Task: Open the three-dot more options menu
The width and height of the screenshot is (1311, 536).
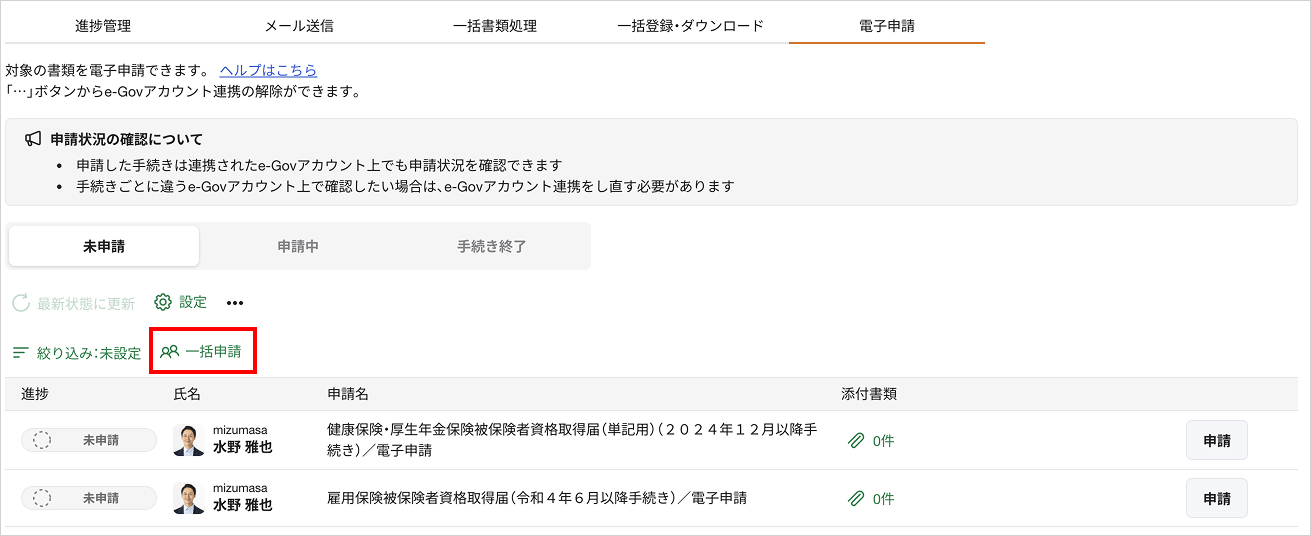Action: [235, 303]
